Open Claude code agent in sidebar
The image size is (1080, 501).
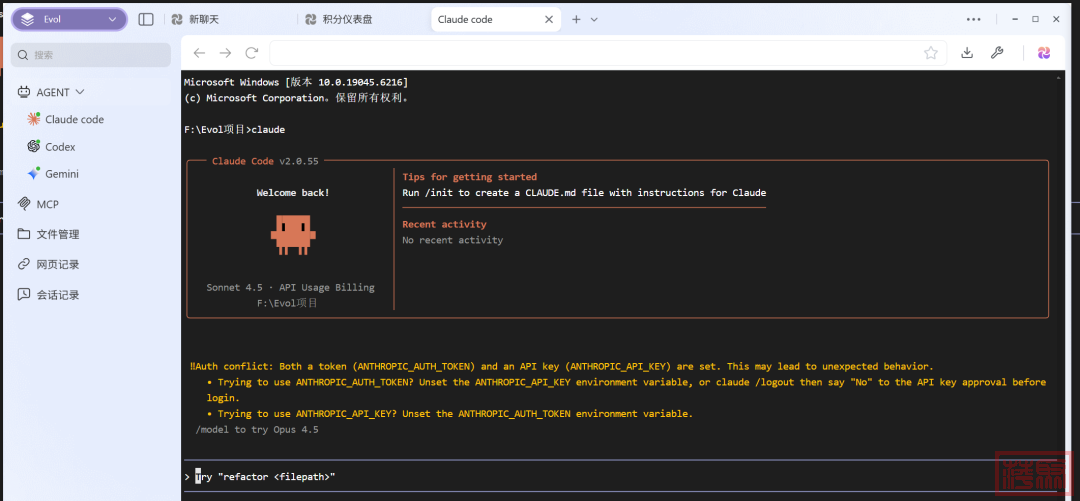click(x=74, y=119)
